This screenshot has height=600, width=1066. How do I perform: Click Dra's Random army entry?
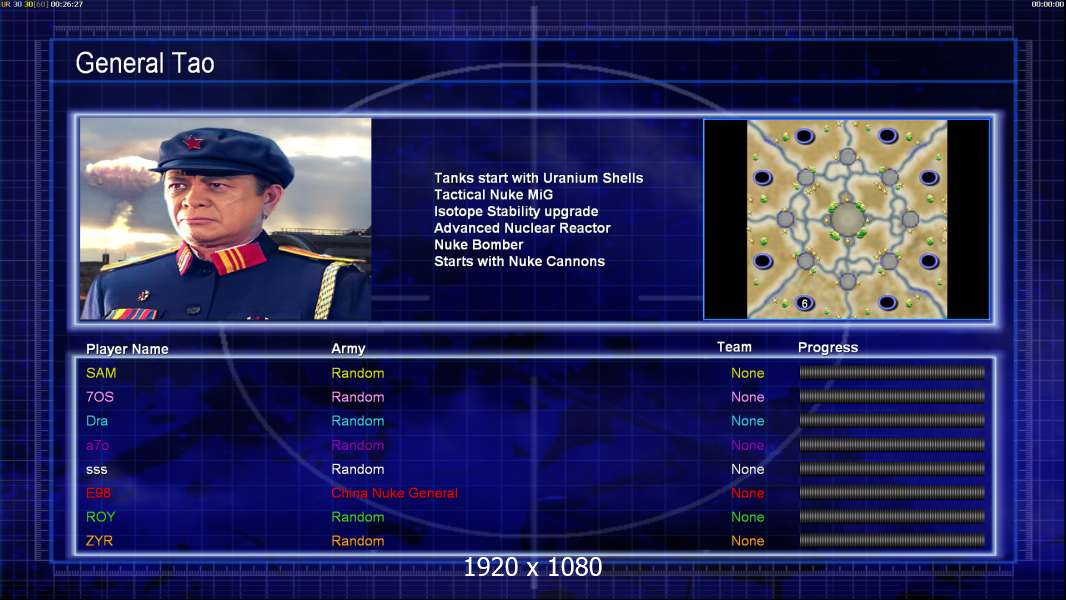pos(358,421)
